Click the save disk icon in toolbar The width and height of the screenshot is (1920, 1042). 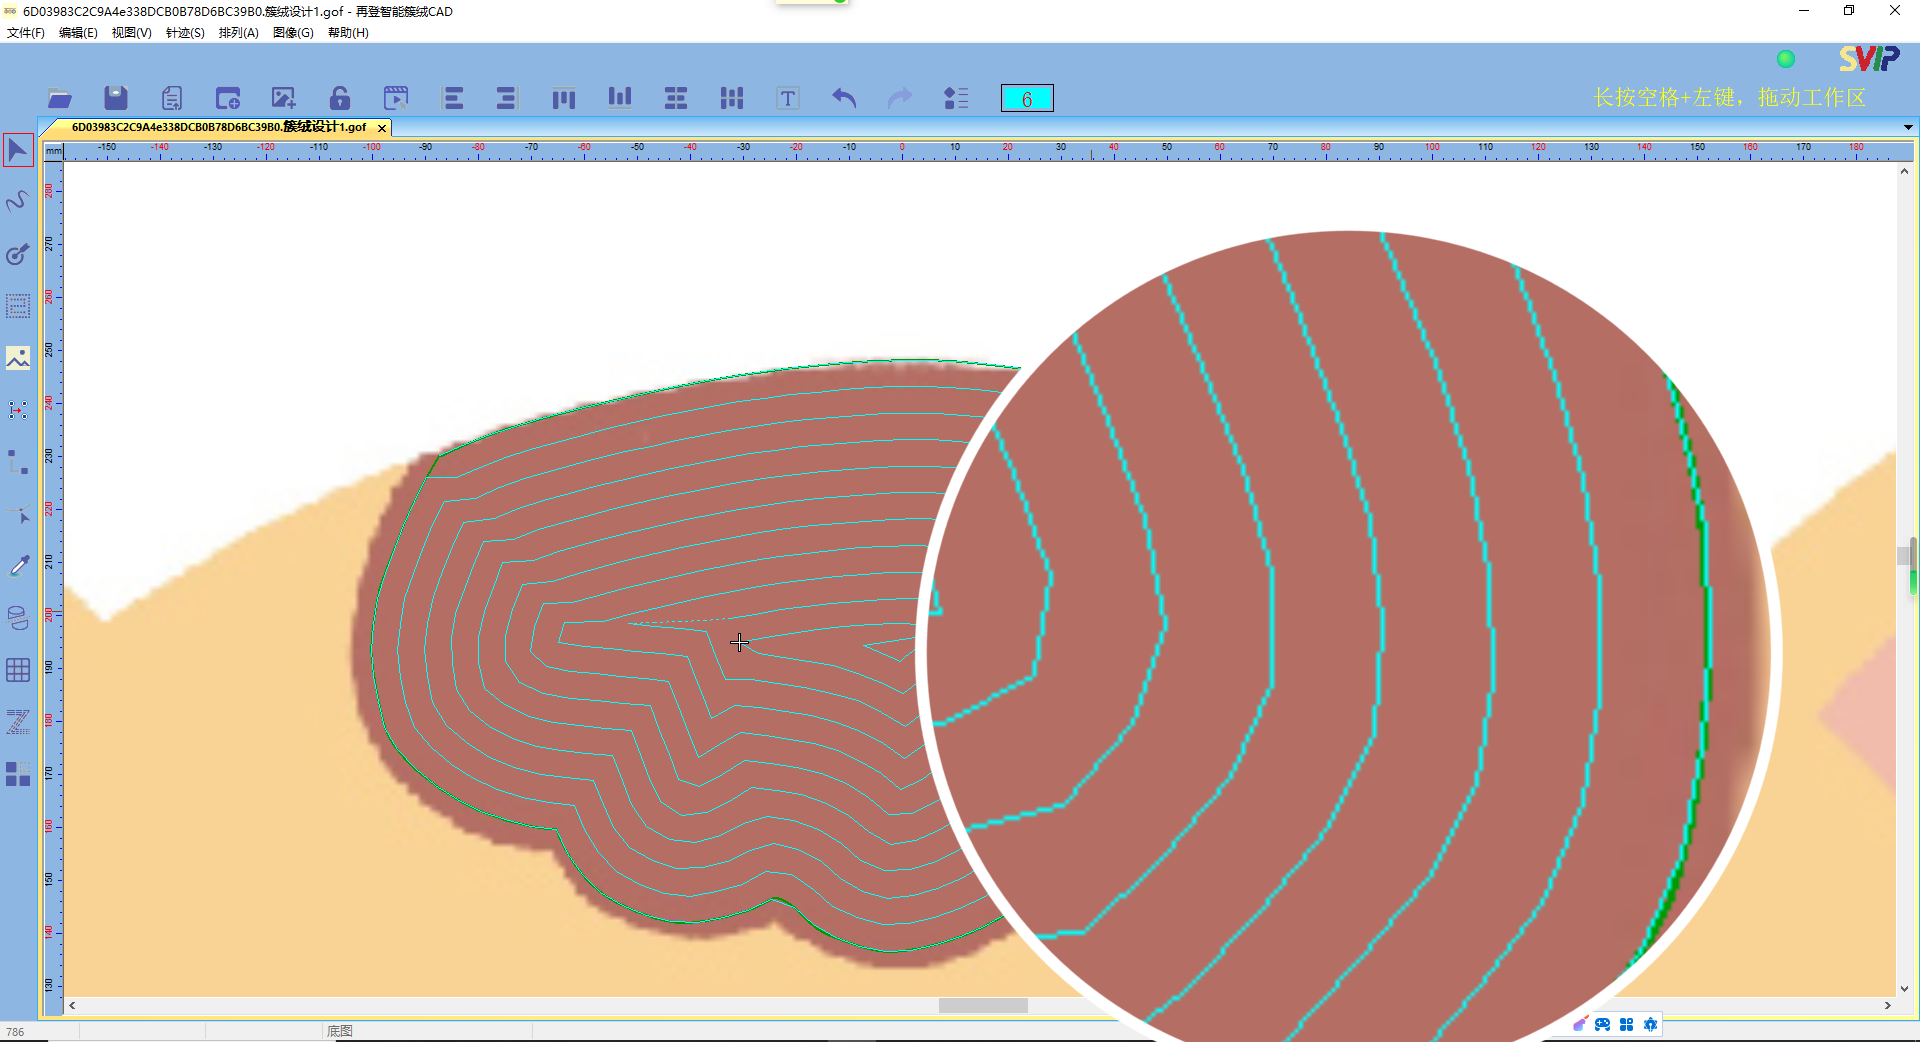point(116,98)
